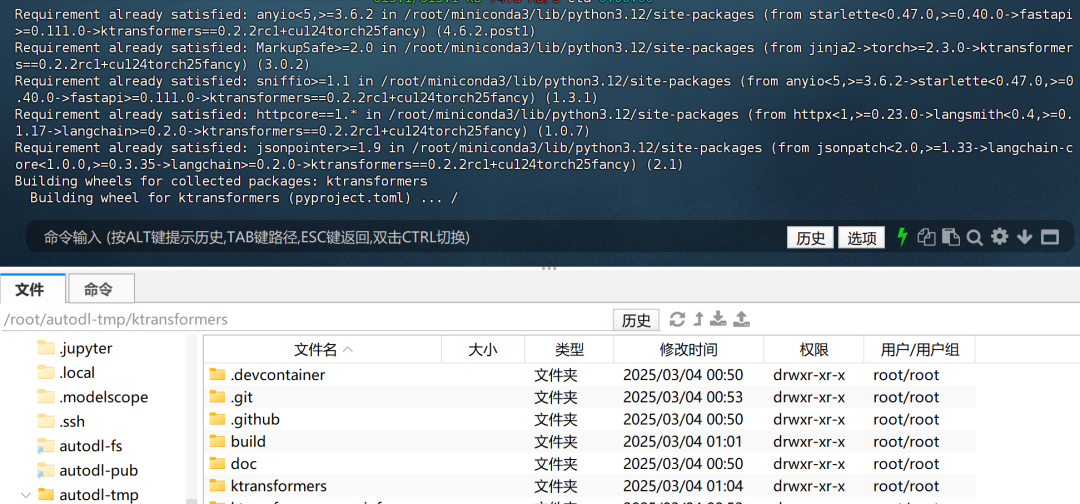Select the build folder in the file list
The height and width of the screenshot is (504, 1080).
(248, 441)
